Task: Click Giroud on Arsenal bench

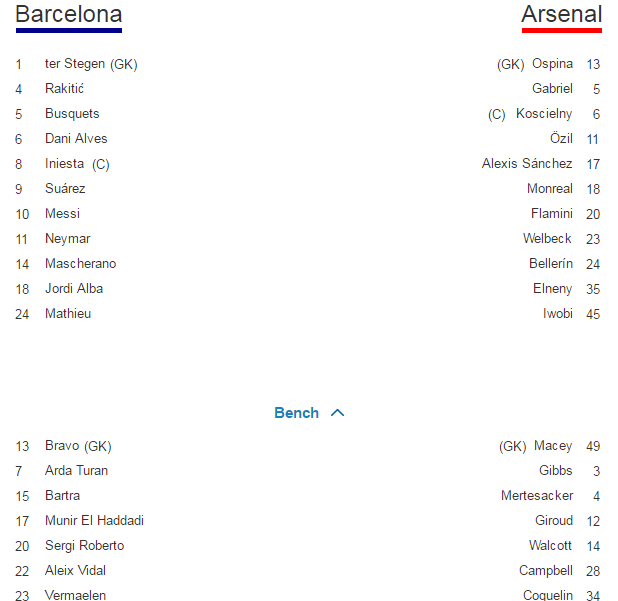Action: click(x=554, y=521)
